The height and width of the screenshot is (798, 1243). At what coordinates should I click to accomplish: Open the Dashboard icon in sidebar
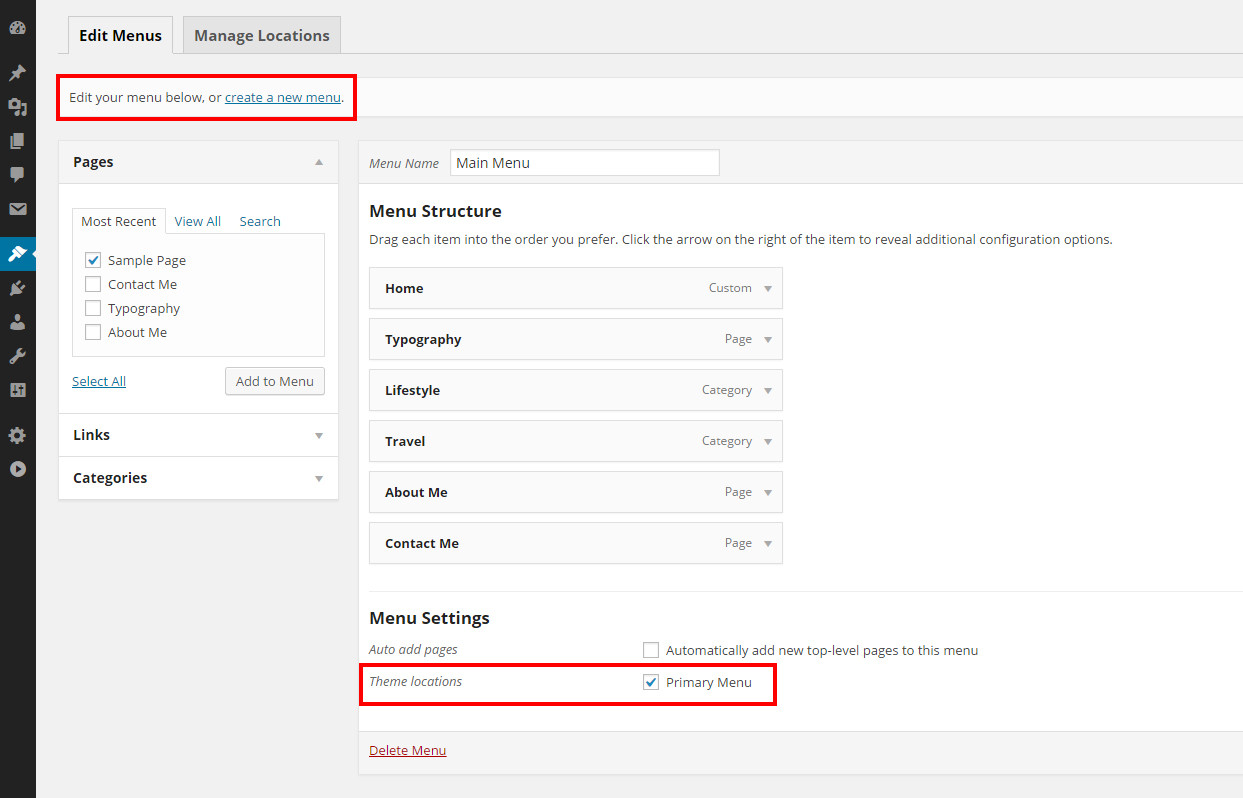[x=17, y=28]
